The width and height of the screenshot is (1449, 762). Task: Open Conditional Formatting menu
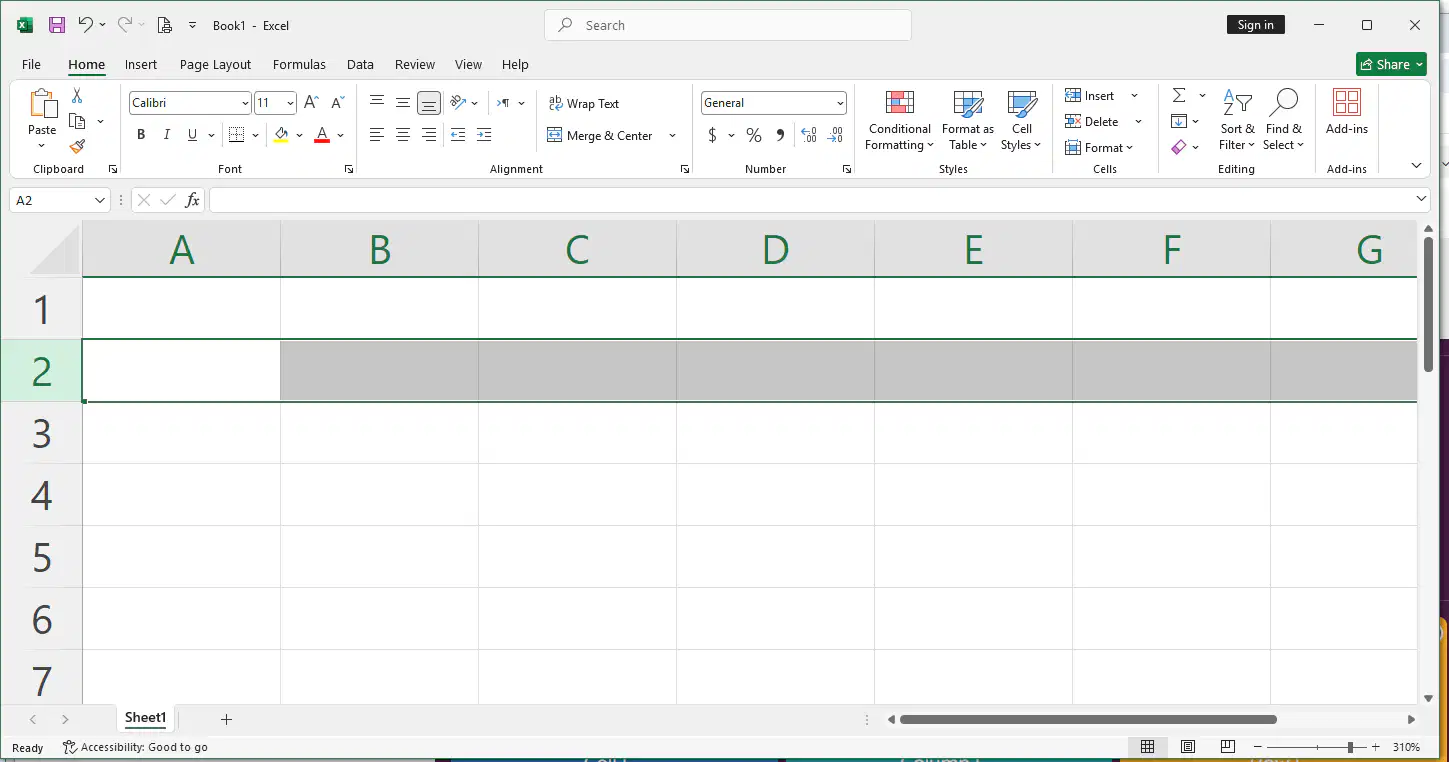pyautogui.click(x=900, y=120)
